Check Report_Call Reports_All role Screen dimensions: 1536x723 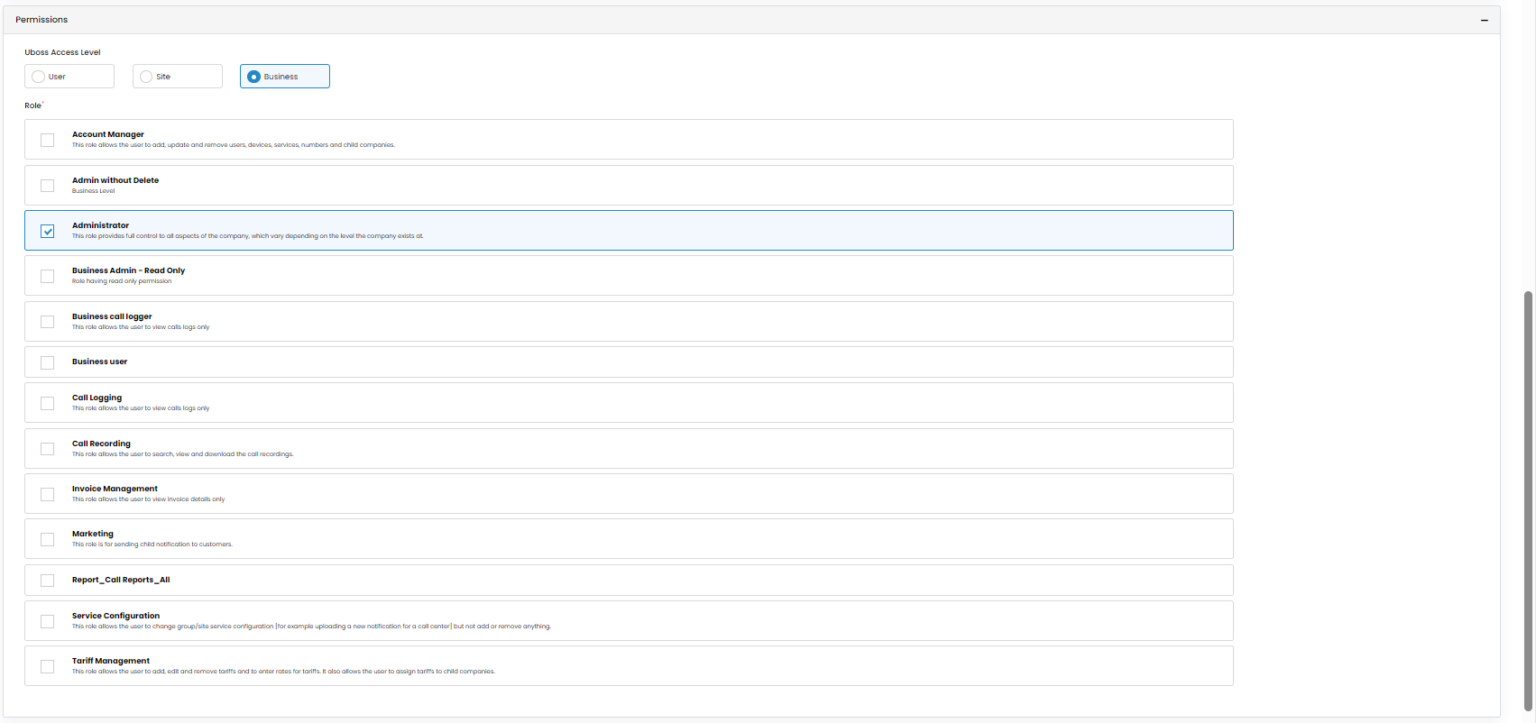click(47, 580)
